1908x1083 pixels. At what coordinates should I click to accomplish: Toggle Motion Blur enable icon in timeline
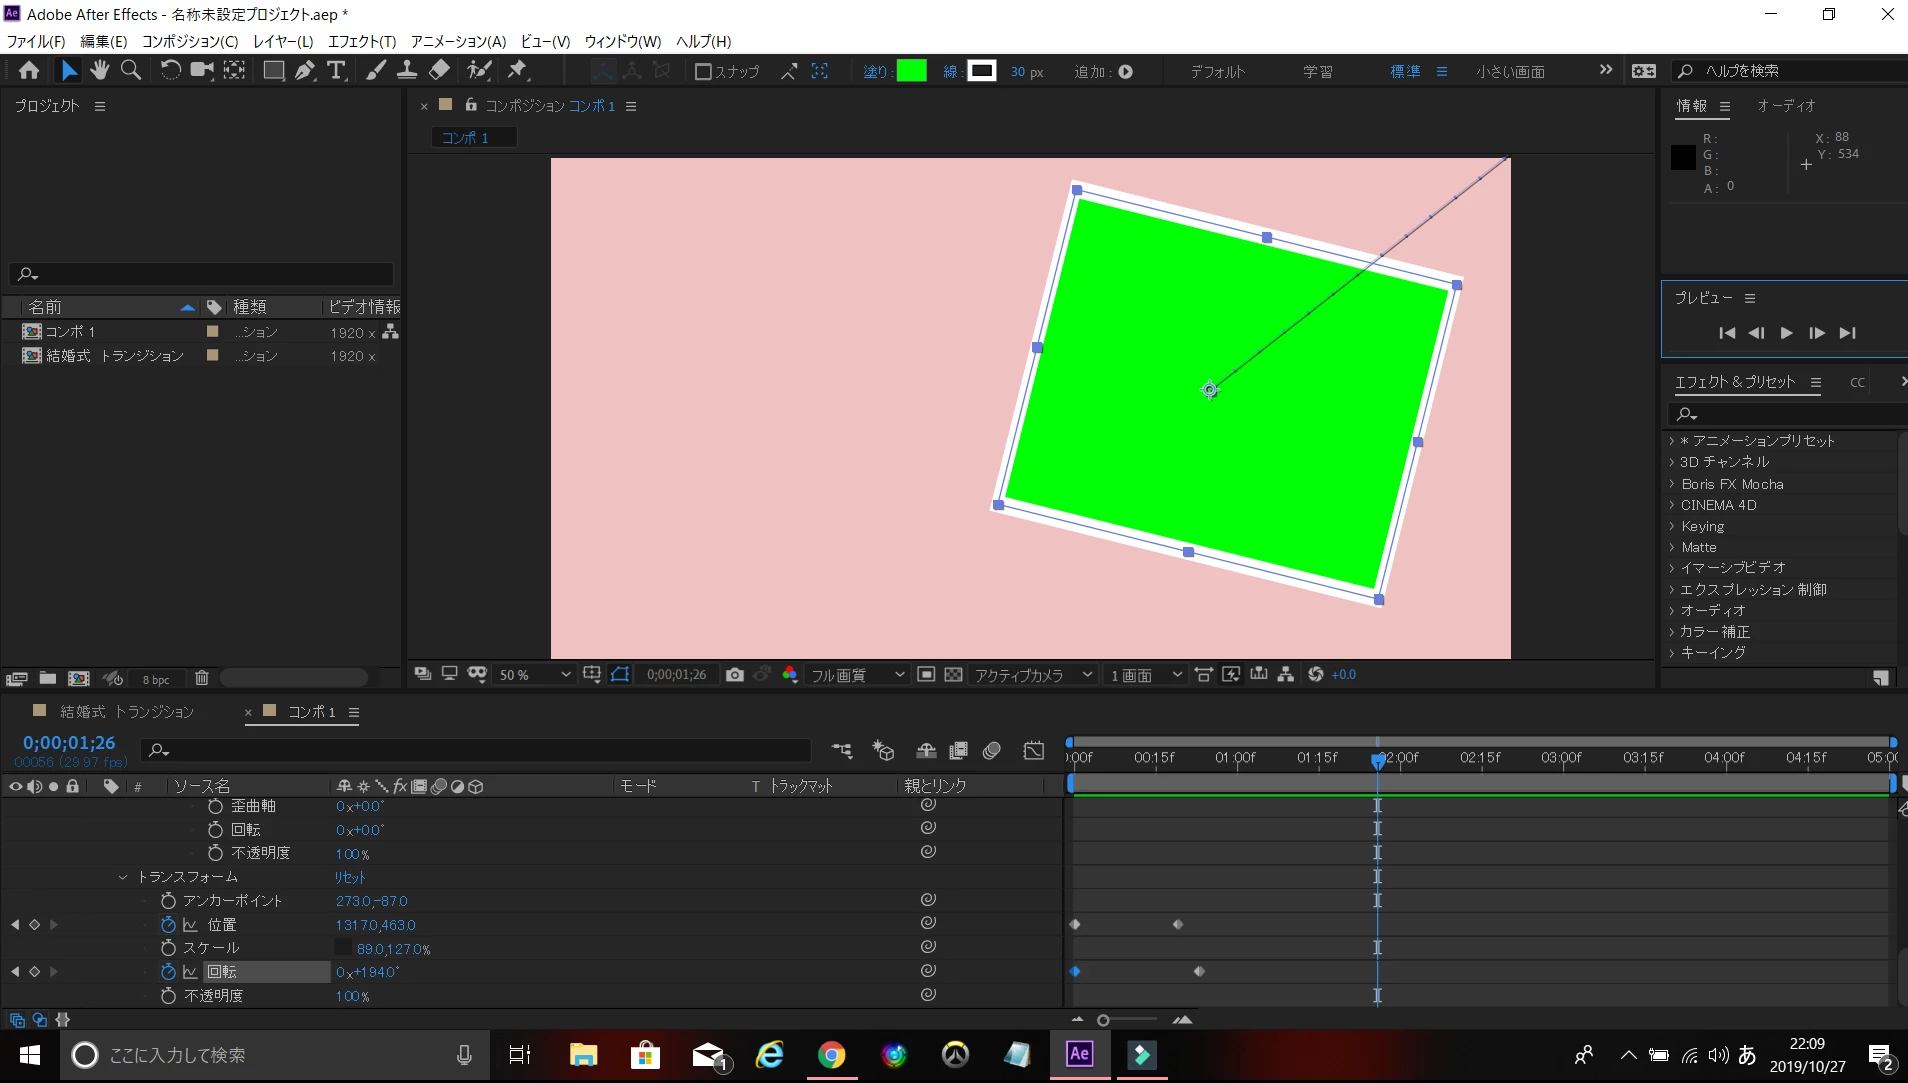992,750
